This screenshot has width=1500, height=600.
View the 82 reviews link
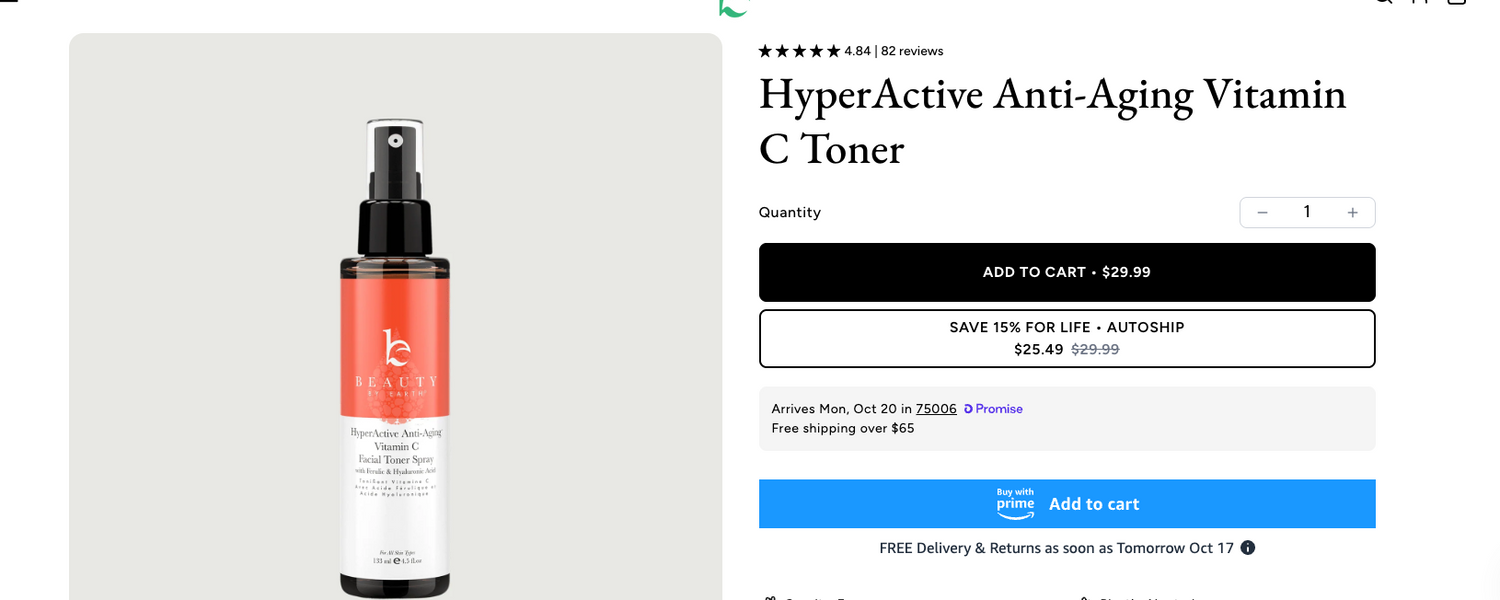911,51
